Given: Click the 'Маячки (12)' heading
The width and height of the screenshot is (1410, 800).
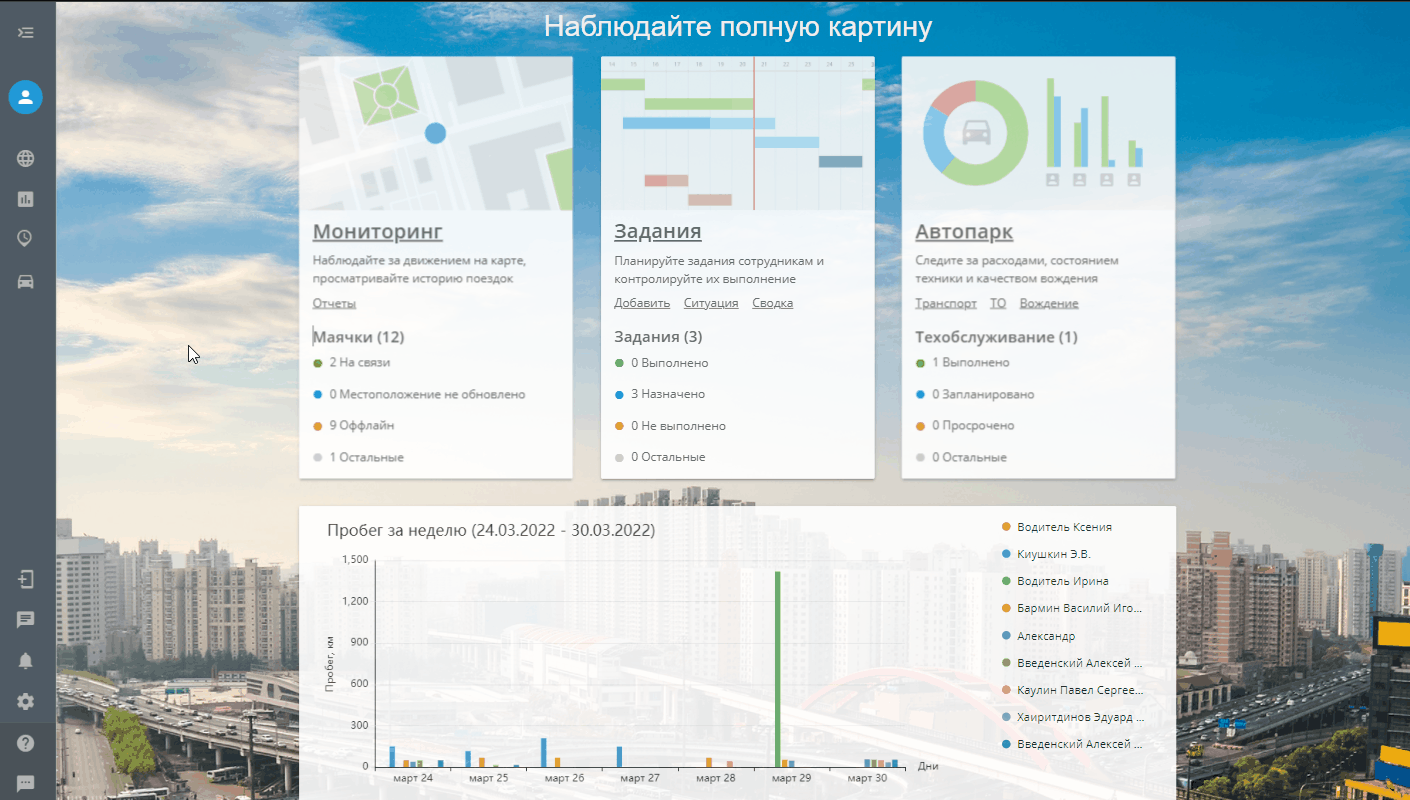Looking at the screenshot, I should click(359, 337).
